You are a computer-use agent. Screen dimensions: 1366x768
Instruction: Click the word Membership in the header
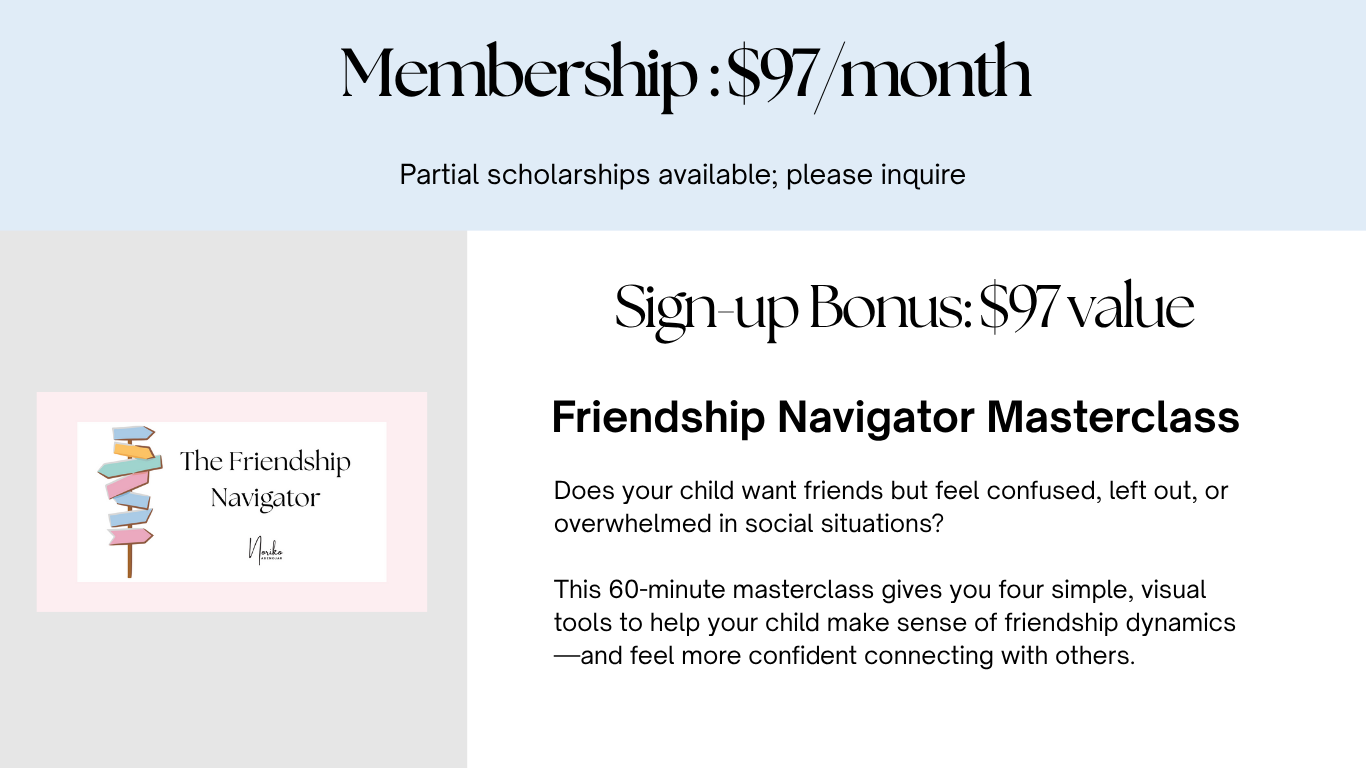519,75
